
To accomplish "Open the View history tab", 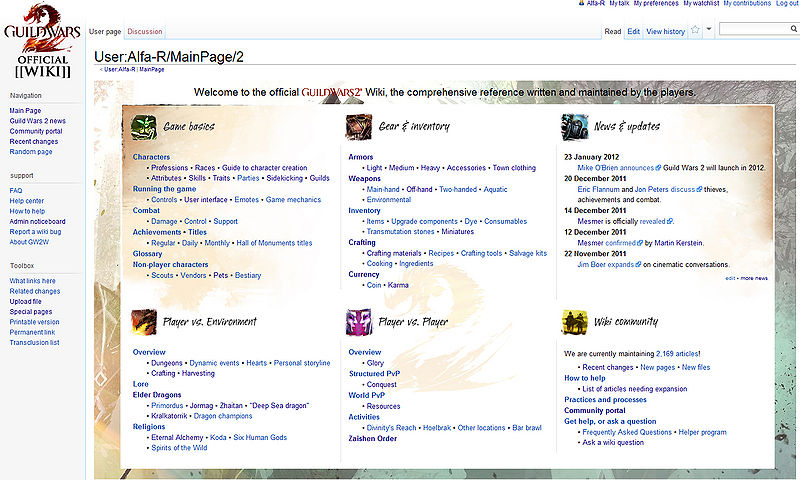I will coord(666,31).
